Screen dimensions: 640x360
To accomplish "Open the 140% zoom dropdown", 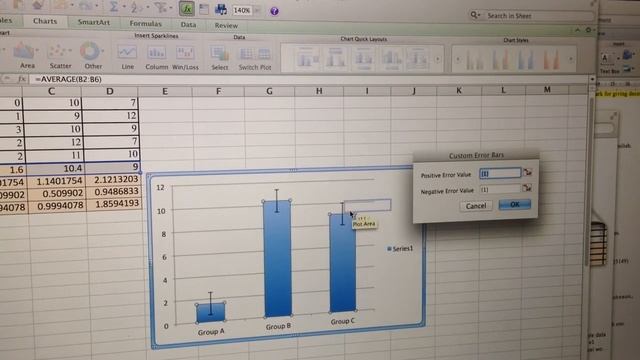I will click(258, 11).
